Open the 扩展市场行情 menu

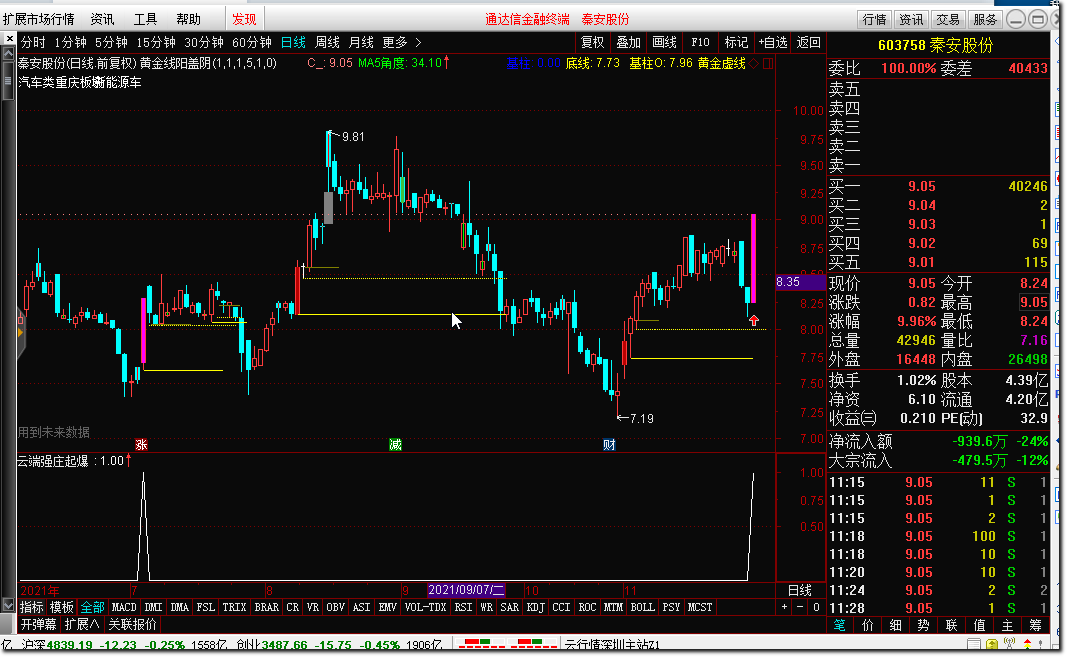tap(39, 19)
